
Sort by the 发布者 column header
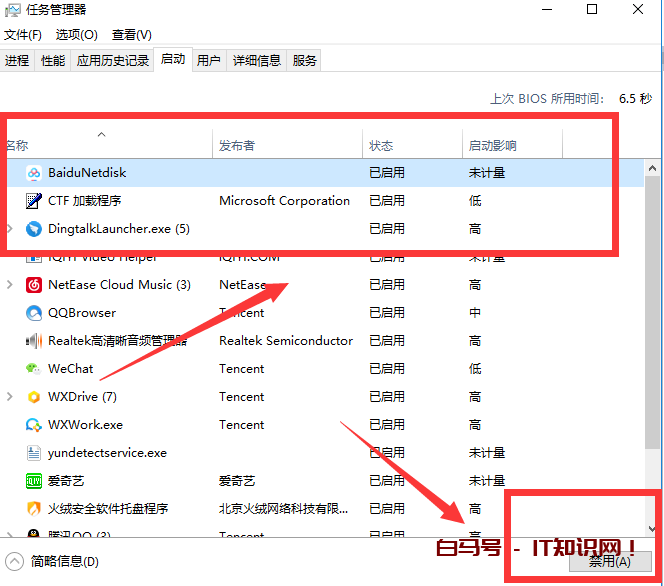pyautogui.click(x=287, y=145)
